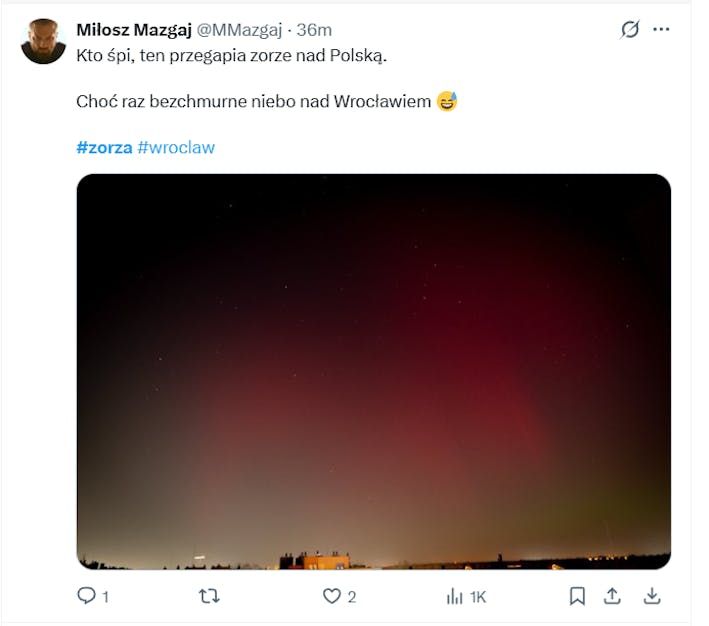The height and width of the screenshot is (626, 709).
Task: Click the reply count of 1
Action: tap(105, 597)
